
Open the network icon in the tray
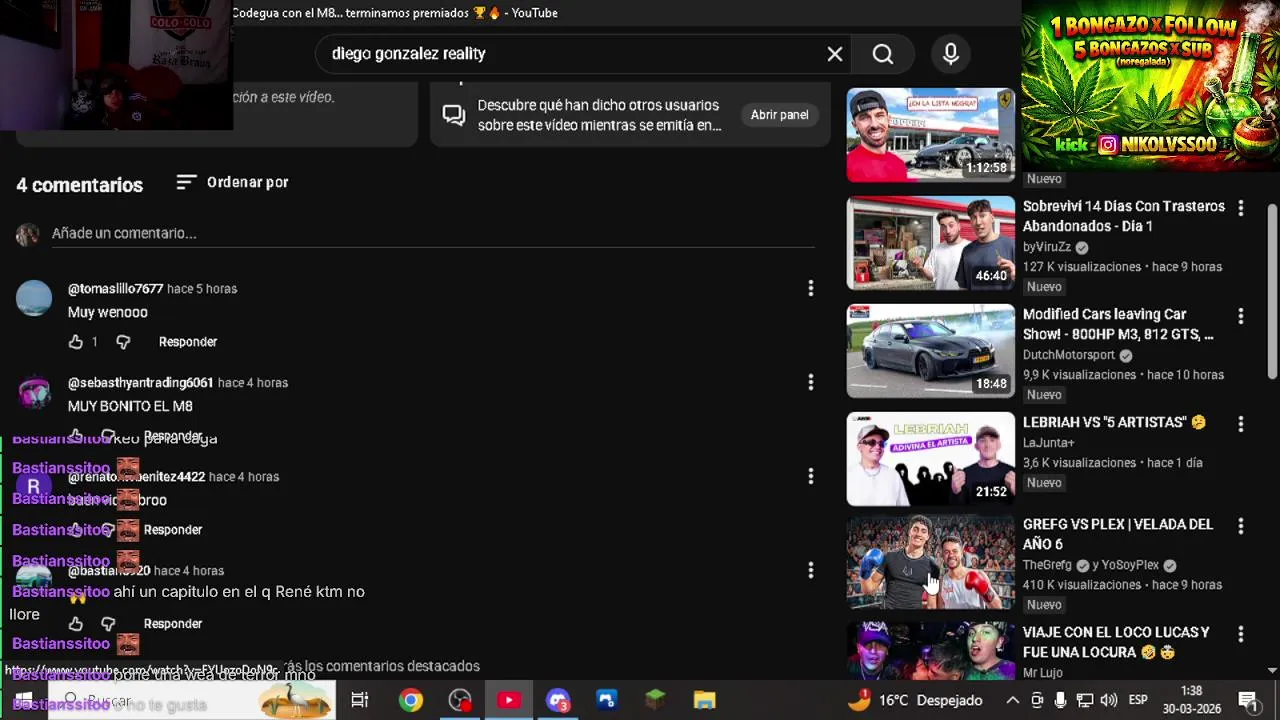point(1084,700)
